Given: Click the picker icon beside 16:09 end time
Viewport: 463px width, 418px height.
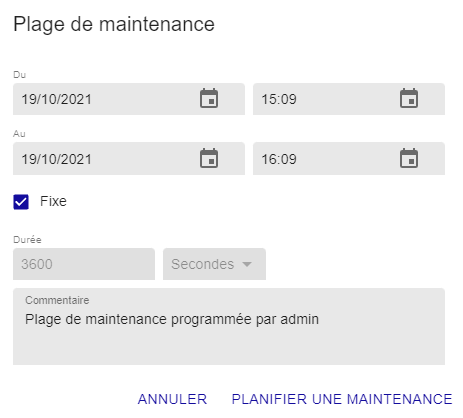Looking at the screenshot, I should coord(409,158).
